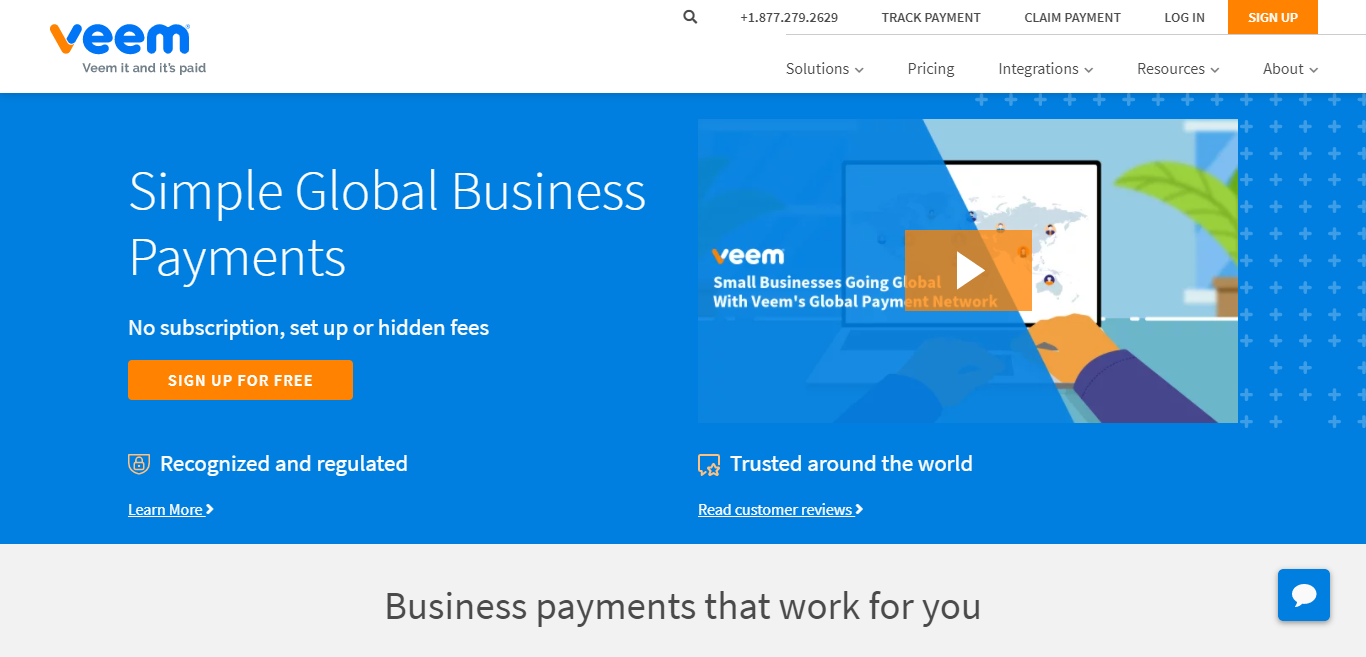Open the Pricing page
Image resolution: width=1366 pixels, height=657 pixels.
click(x=931, y=69)
